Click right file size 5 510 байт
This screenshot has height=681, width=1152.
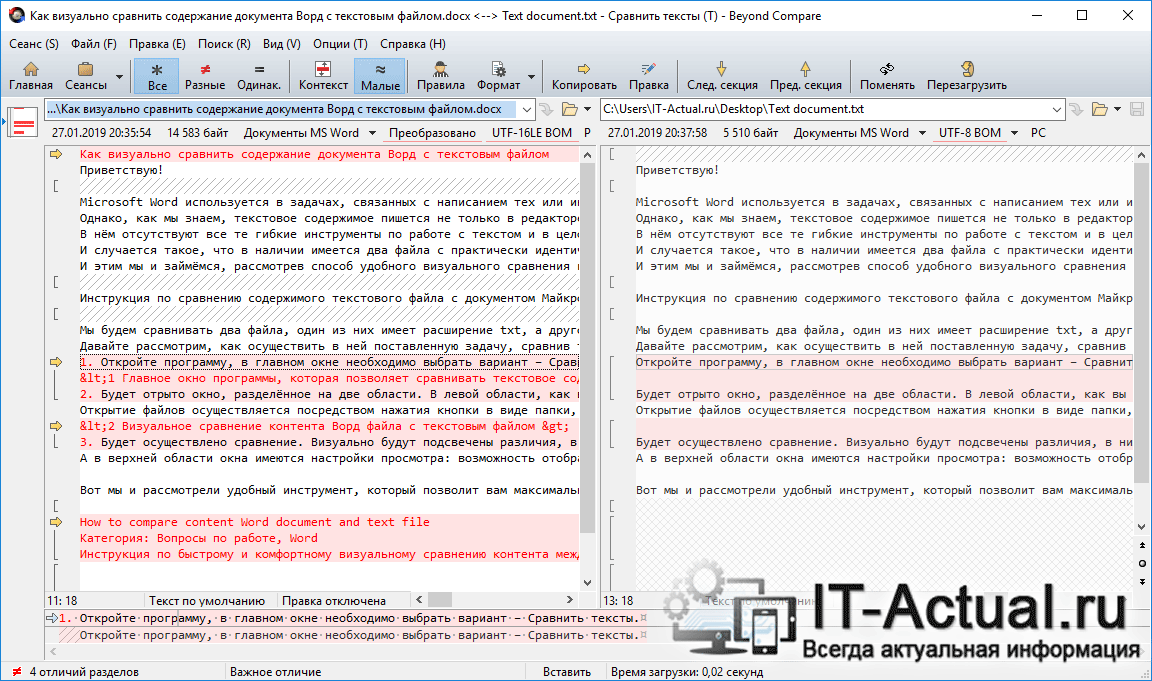(750, 133)
